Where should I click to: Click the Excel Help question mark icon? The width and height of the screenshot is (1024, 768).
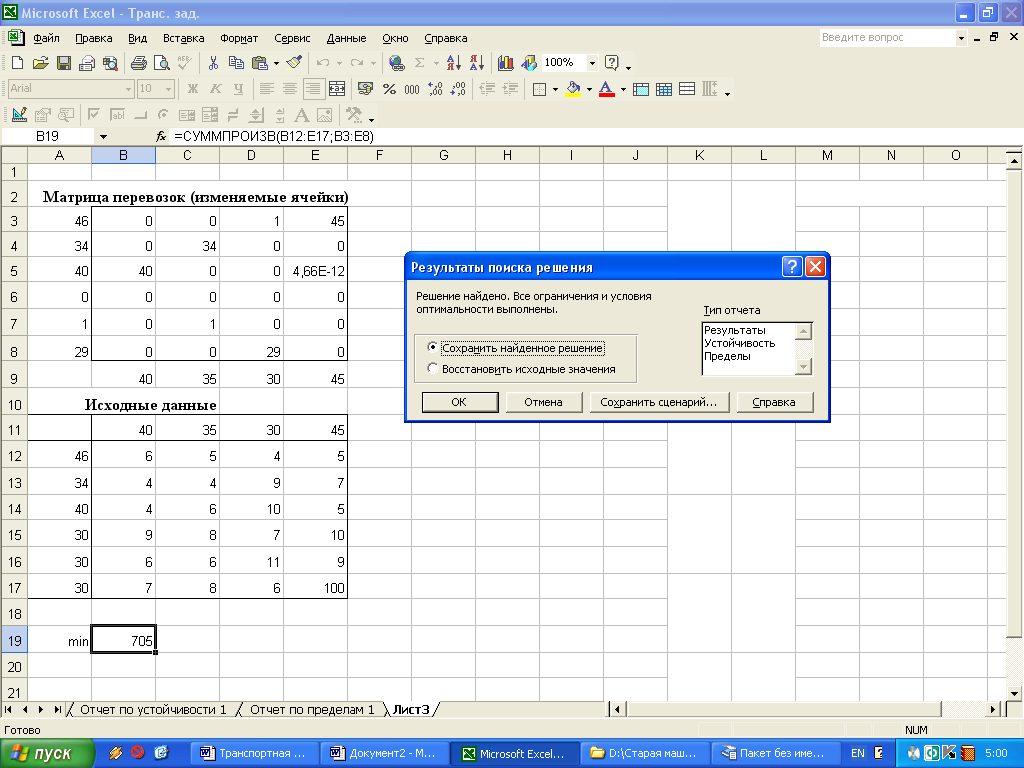612,63
